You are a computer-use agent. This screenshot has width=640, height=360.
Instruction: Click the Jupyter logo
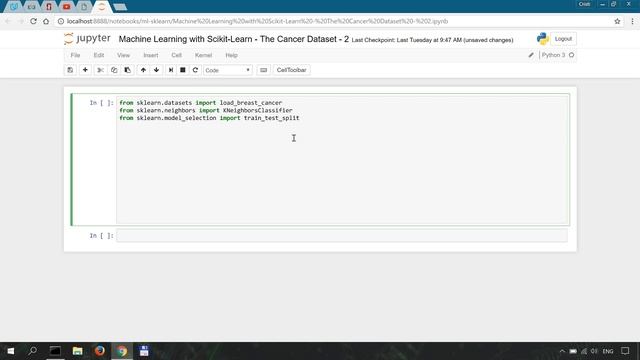pyautogui.click(x=87, y=38)
